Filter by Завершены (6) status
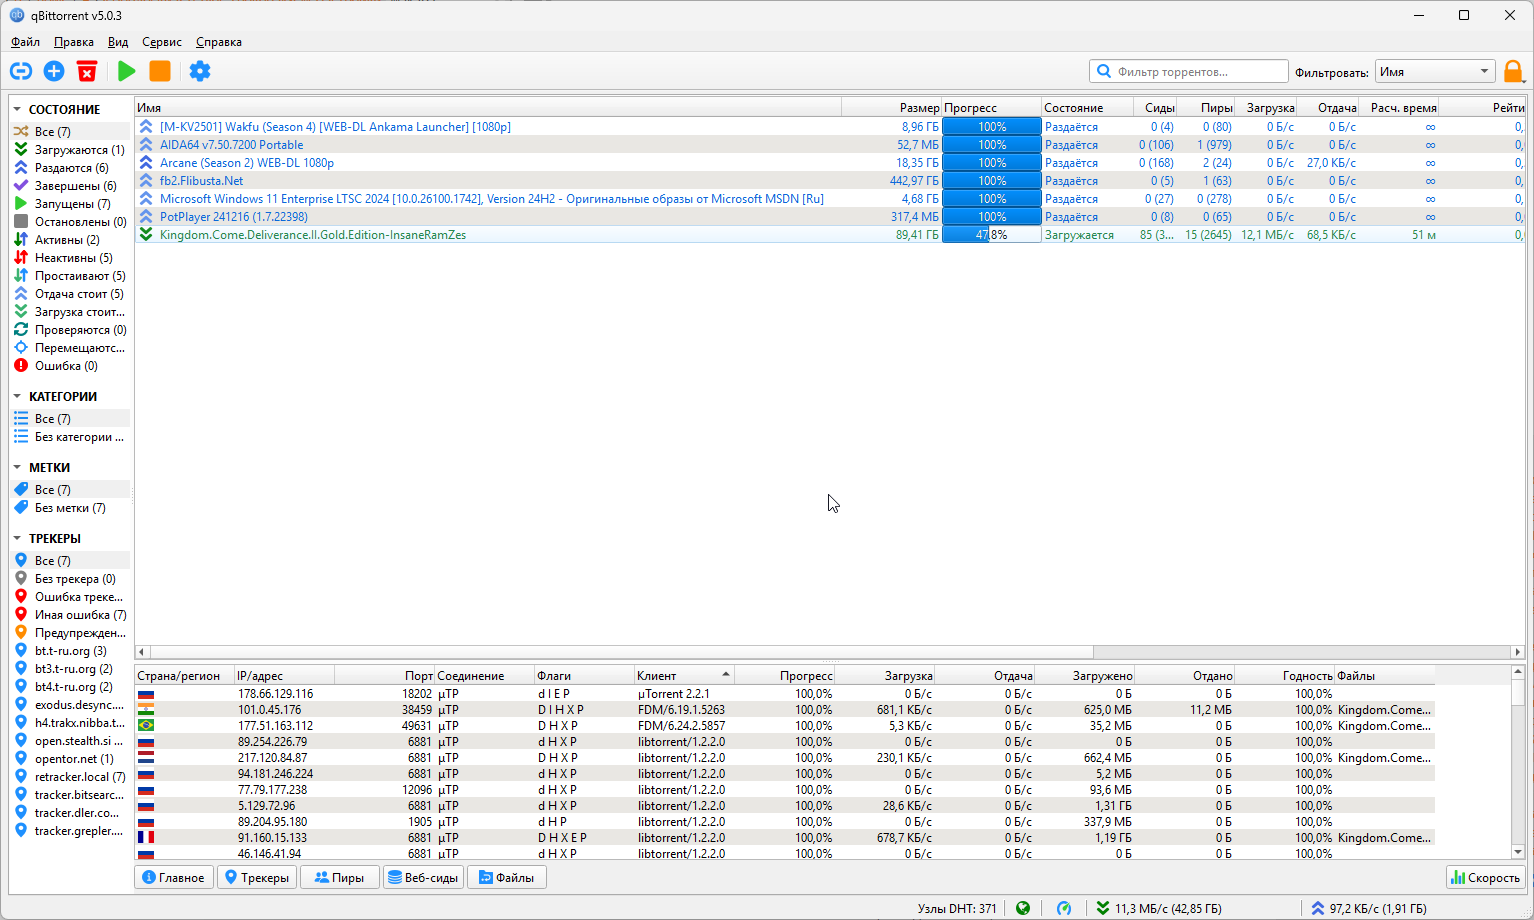 (75, 186)
